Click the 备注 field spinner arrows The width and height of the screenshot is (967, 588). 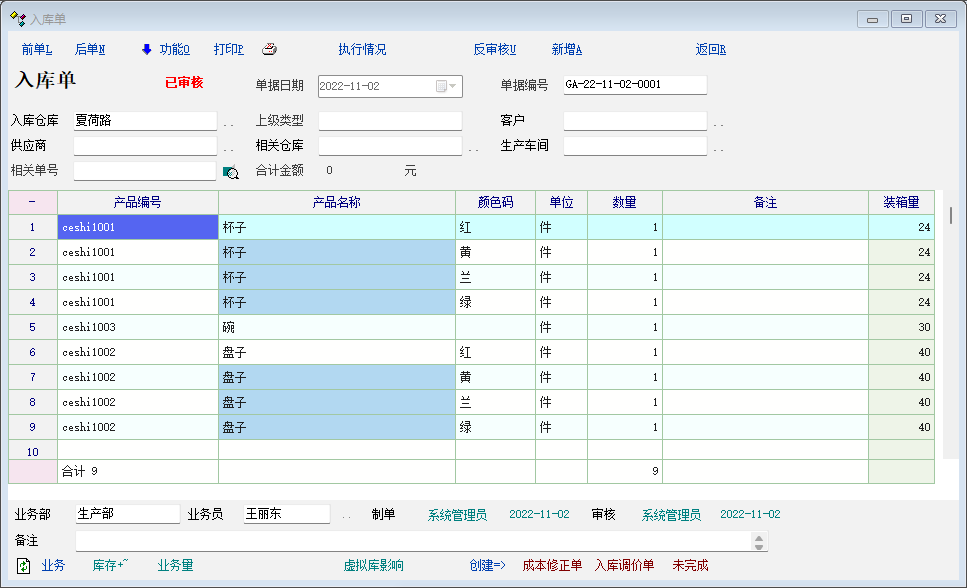760,541
